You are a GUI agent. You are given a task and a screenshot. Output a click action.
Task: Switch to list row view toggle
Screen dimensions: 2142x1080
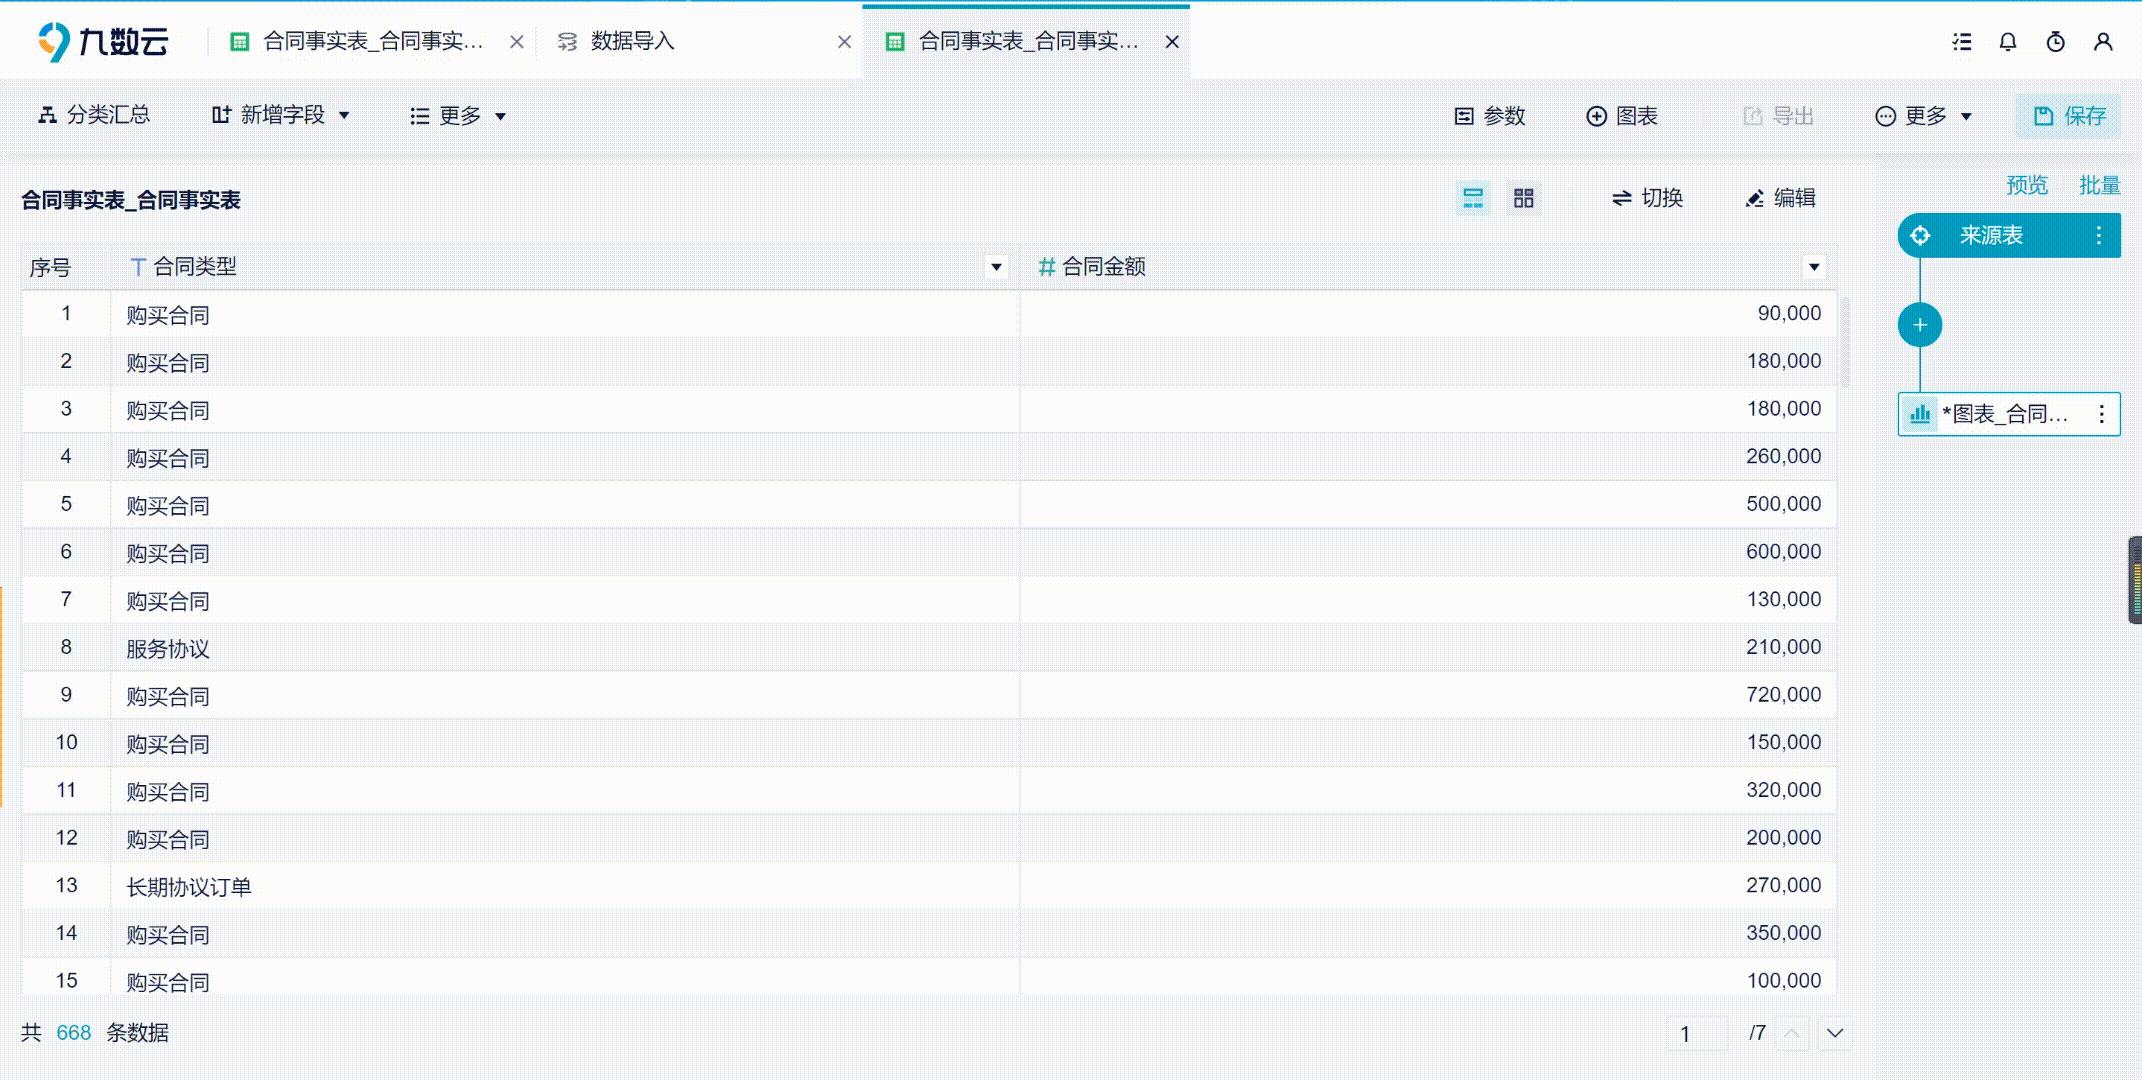[x=1472, y=198]
